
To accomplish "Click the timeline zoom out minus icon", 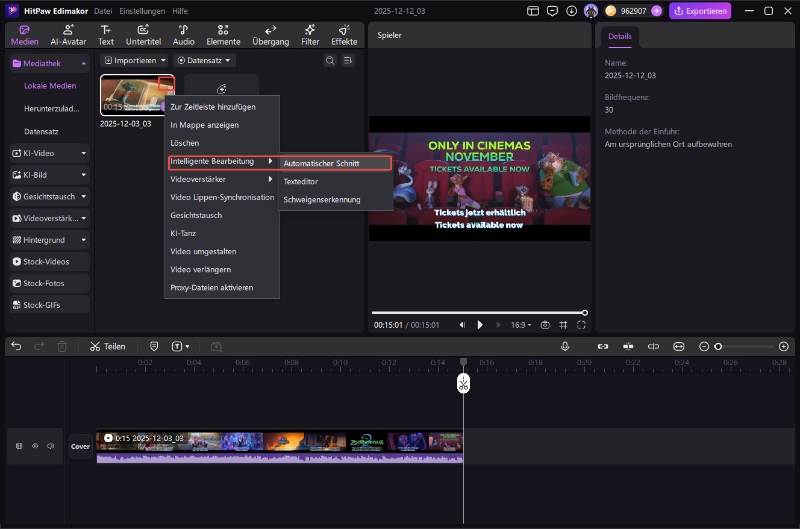I will 704,346.
